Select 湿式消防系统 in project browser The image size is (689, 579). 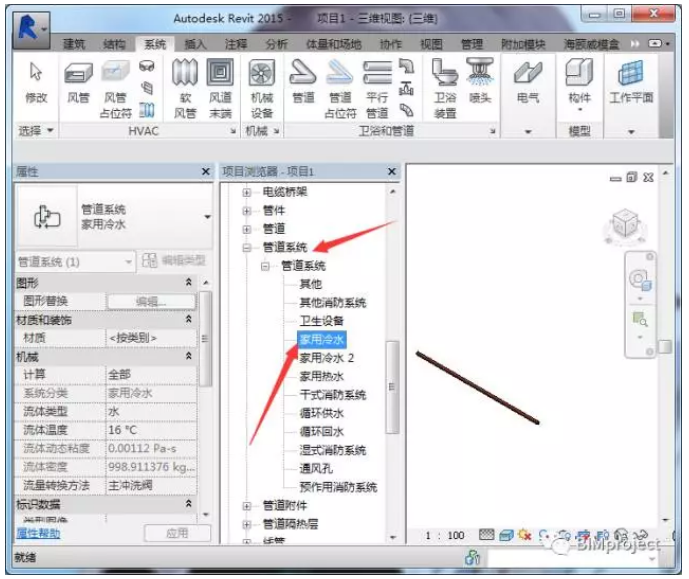(x=333, y=450)
